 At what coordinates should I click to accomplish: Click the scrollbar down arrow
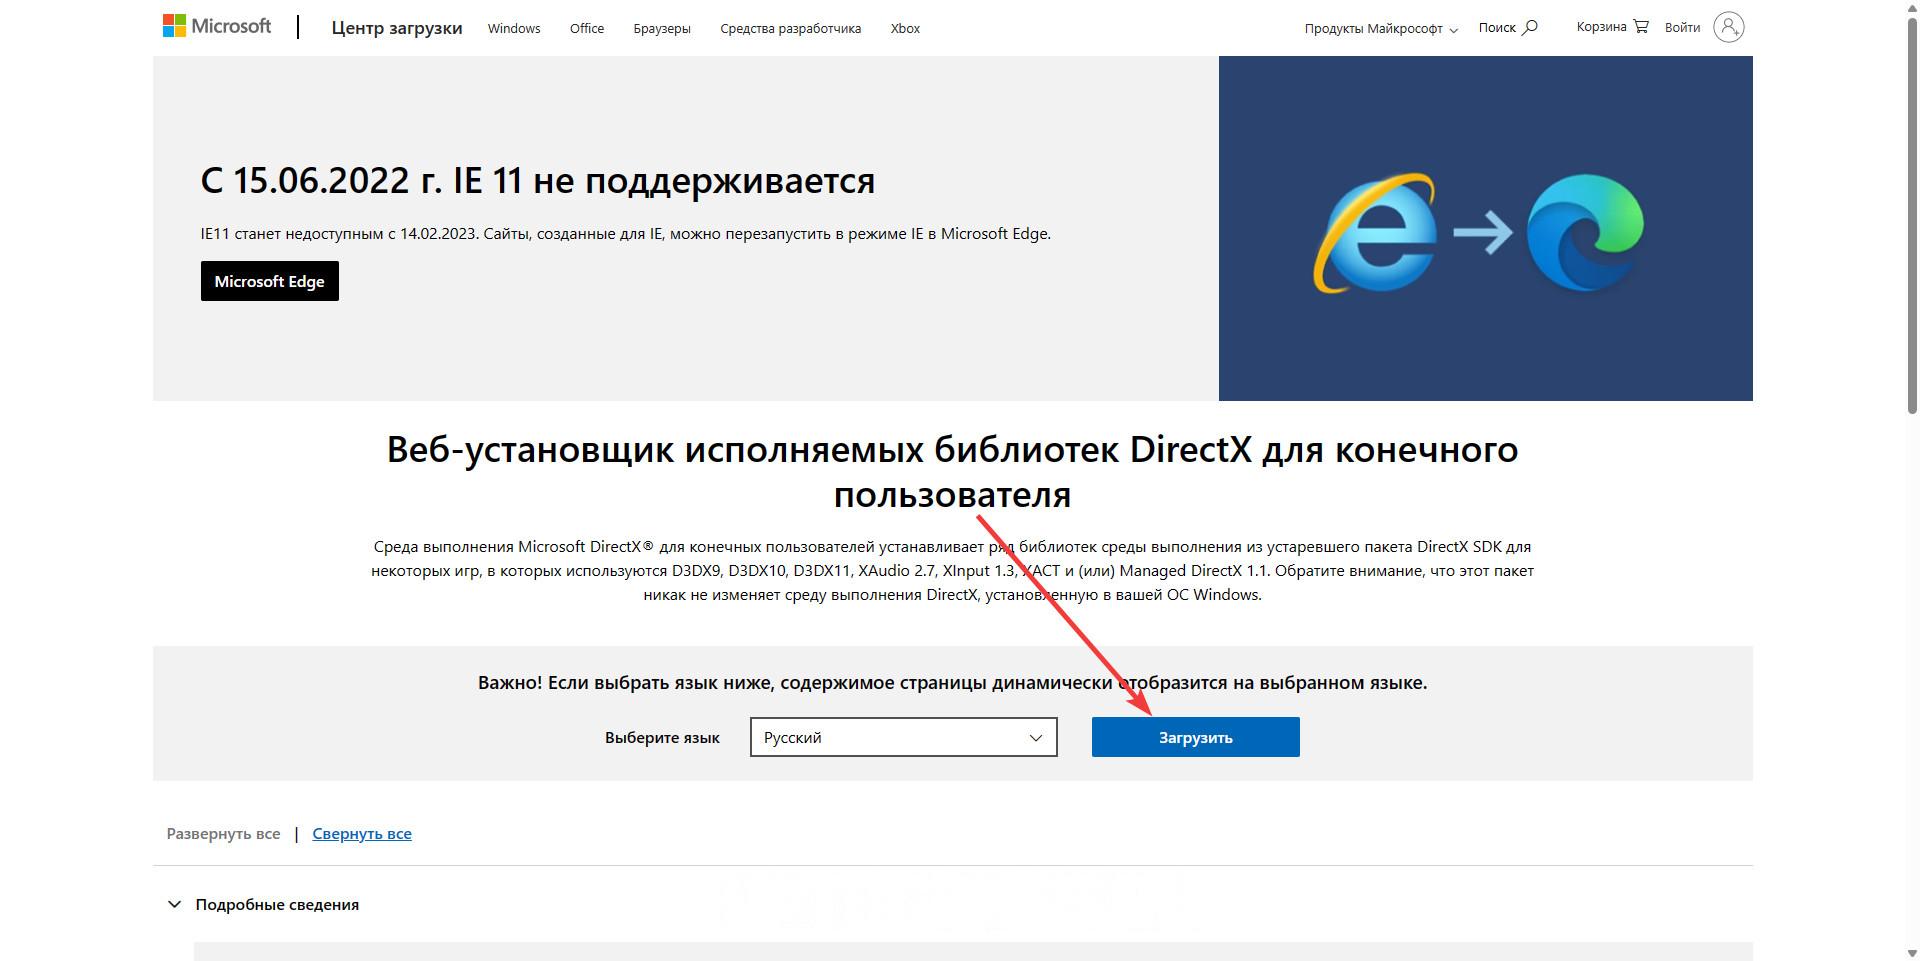(x=1912, y=953)
